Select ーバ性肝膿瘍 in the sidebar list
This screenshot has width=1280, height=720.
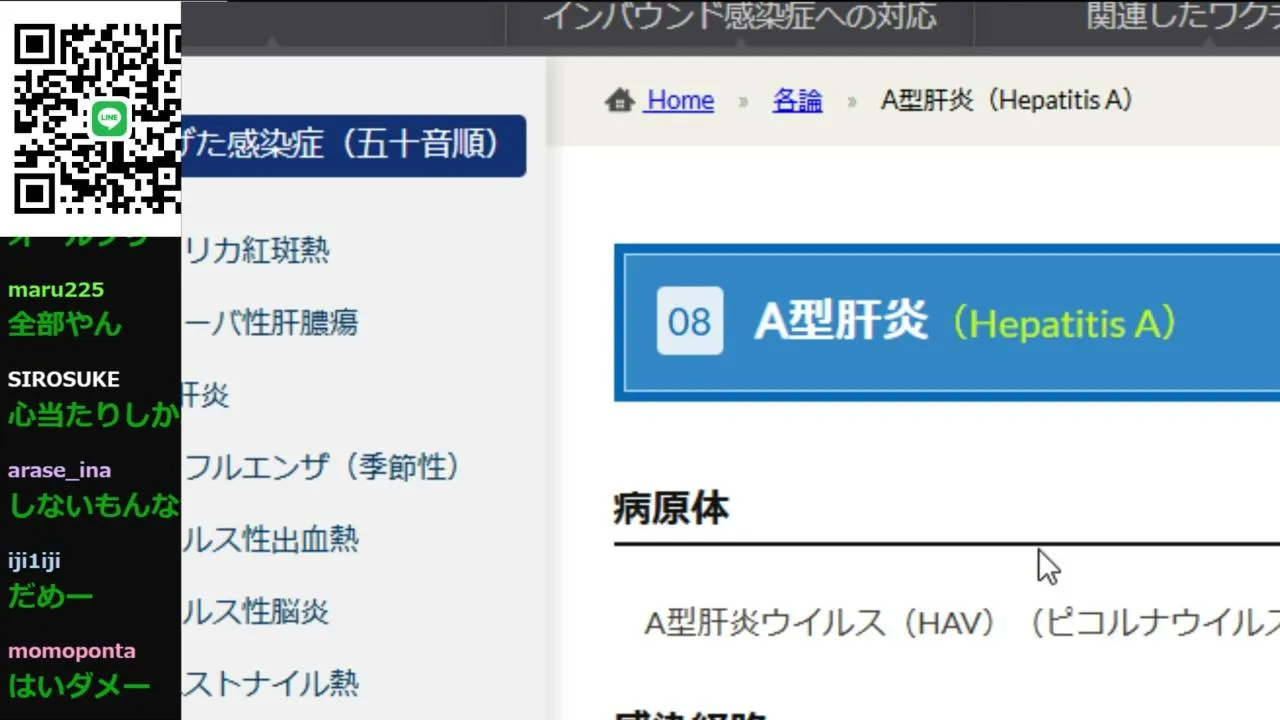[271, 323]
